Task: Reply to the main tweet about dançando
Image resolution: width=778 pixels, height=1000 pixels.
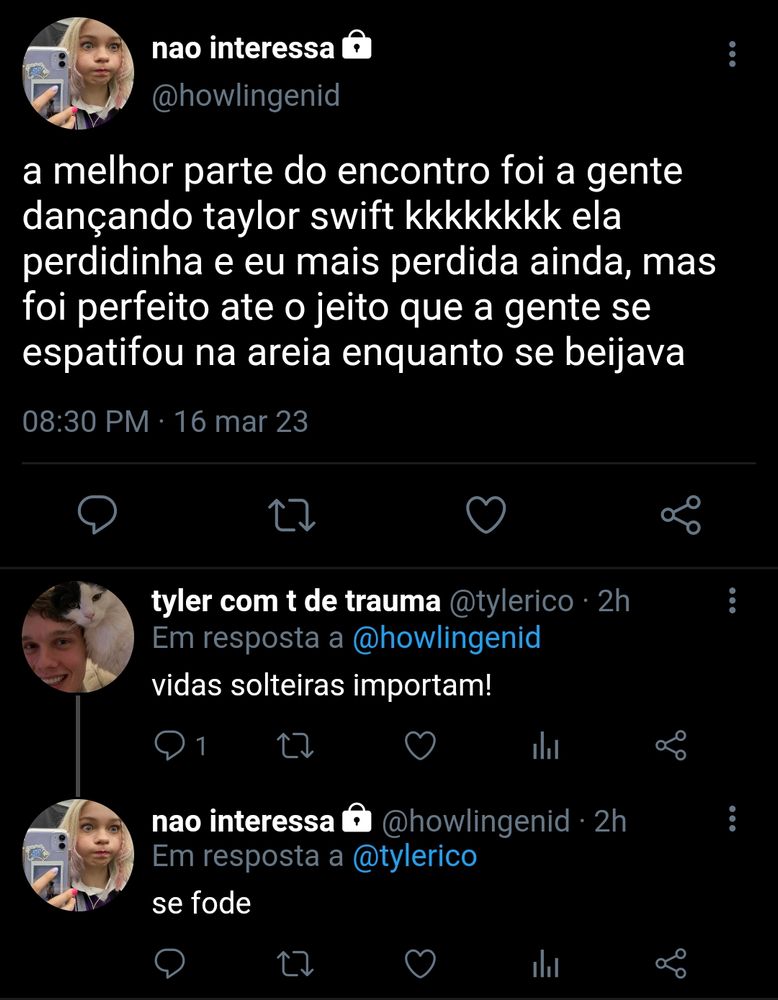Action: click(98, 515)
